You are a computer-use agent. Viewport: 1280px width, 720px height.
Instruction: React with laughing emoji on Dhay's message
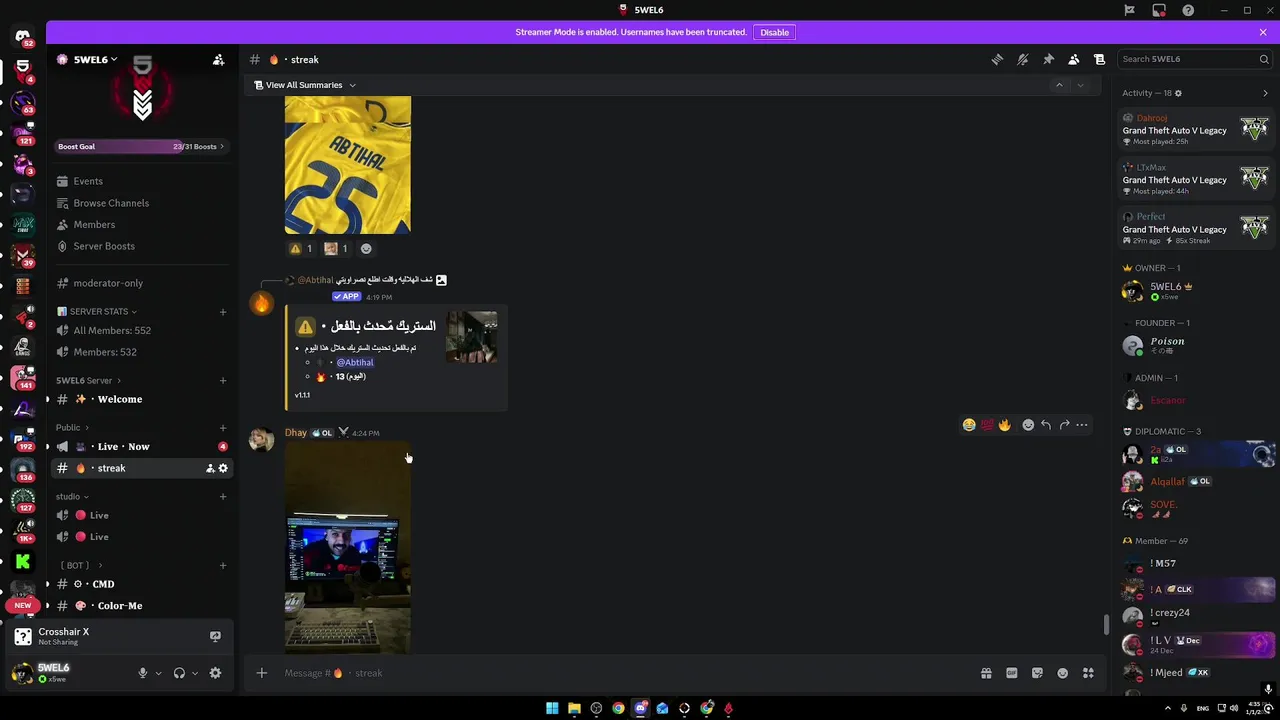click(969, 425)
